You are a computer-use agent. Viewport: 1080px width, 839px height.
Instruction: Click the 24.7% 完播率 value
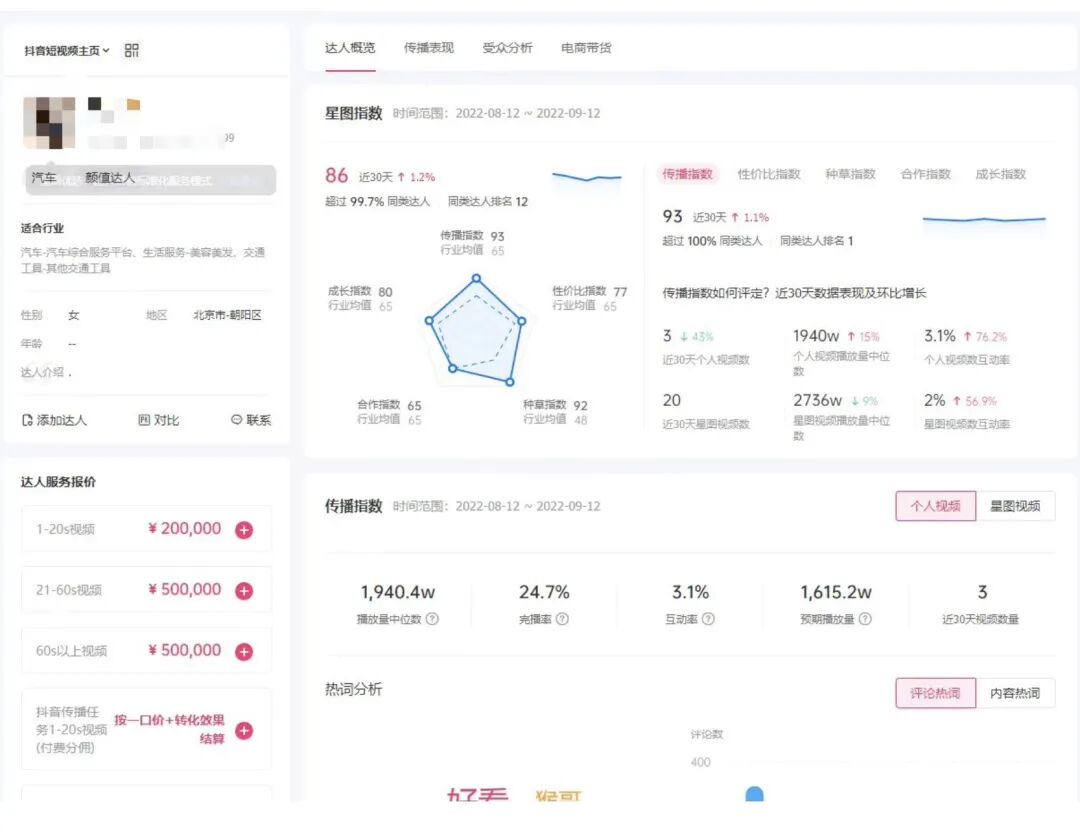pos(544,592)
